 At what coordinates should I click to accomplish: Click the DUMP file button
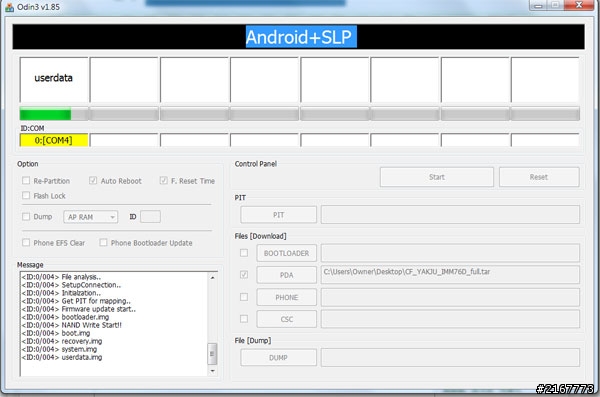pyautogui.click(x=279, y=357)
